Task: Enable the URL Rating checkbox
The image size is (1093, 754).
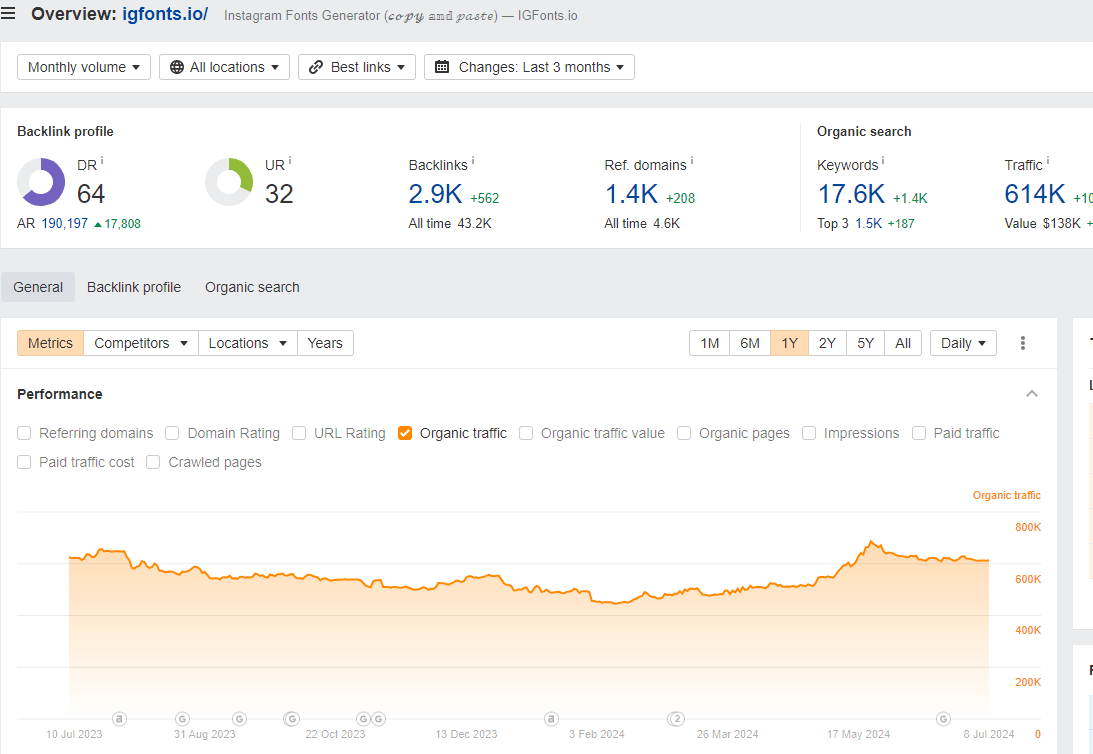Action: 299,433
